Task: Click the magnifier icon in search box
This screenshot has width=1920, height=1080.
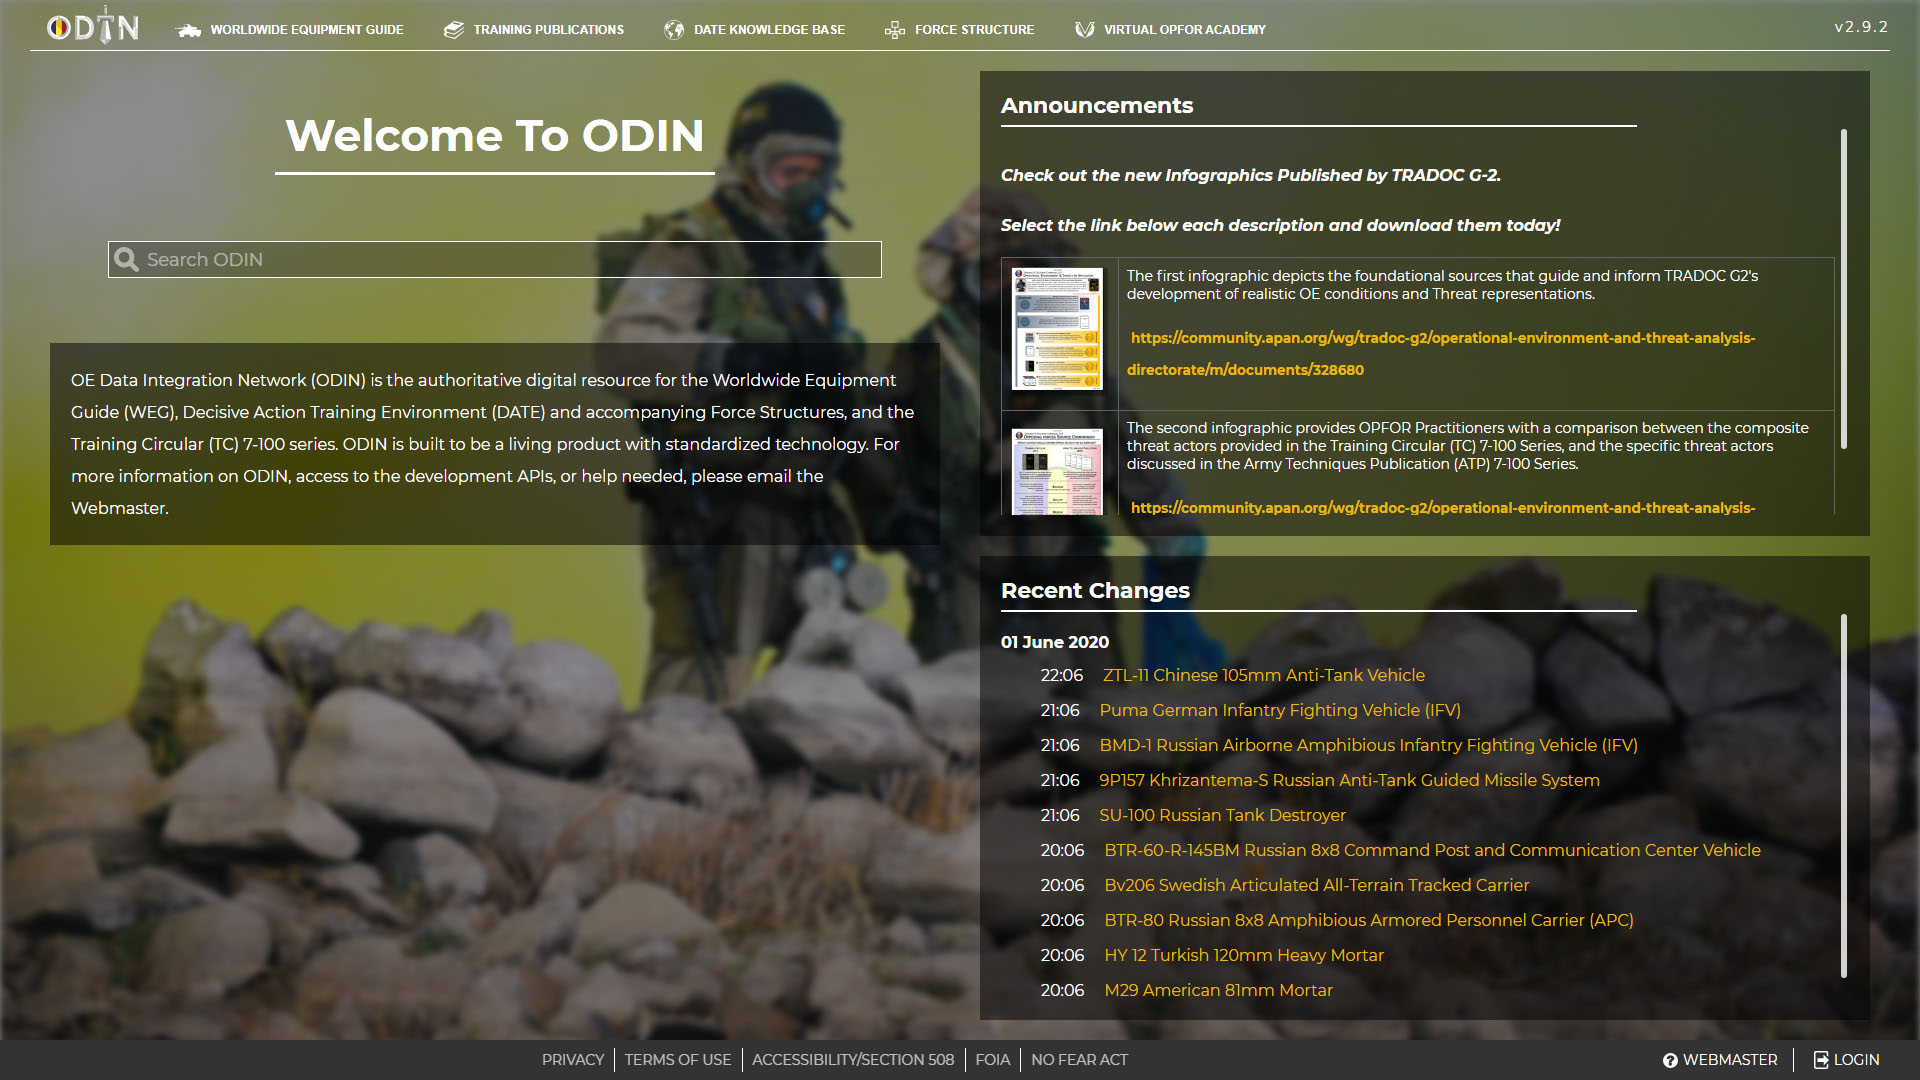Action: (127, 260)
